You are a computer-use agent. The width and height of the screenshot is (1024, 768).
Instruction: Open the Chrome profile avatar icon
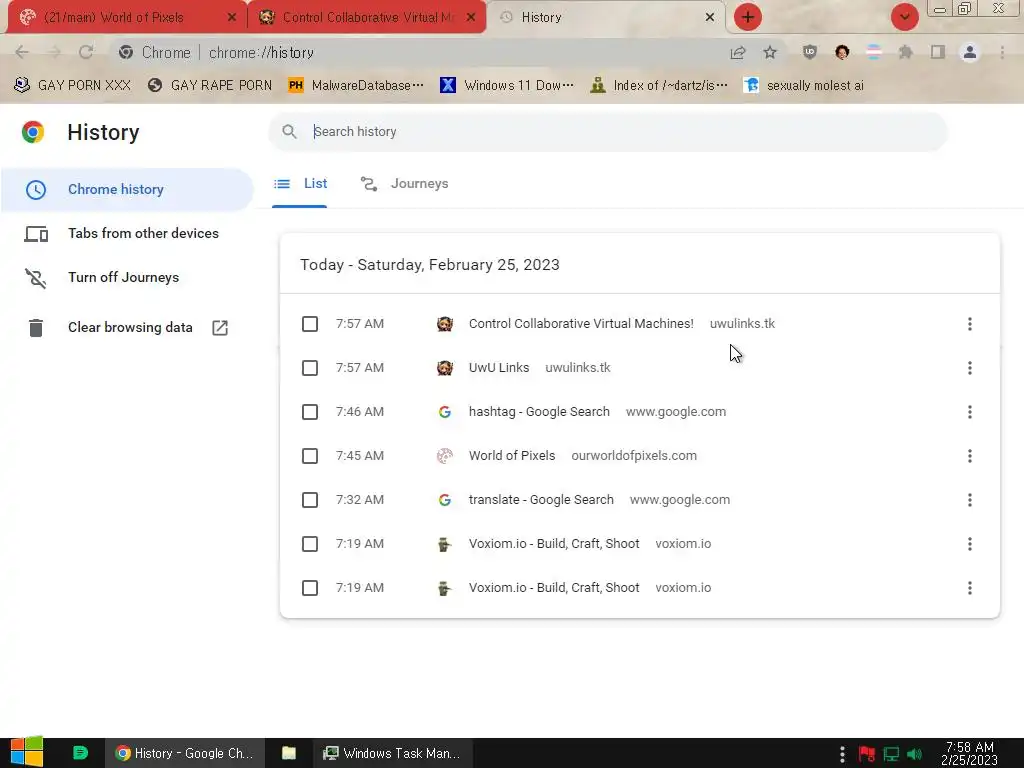(970, 52)
